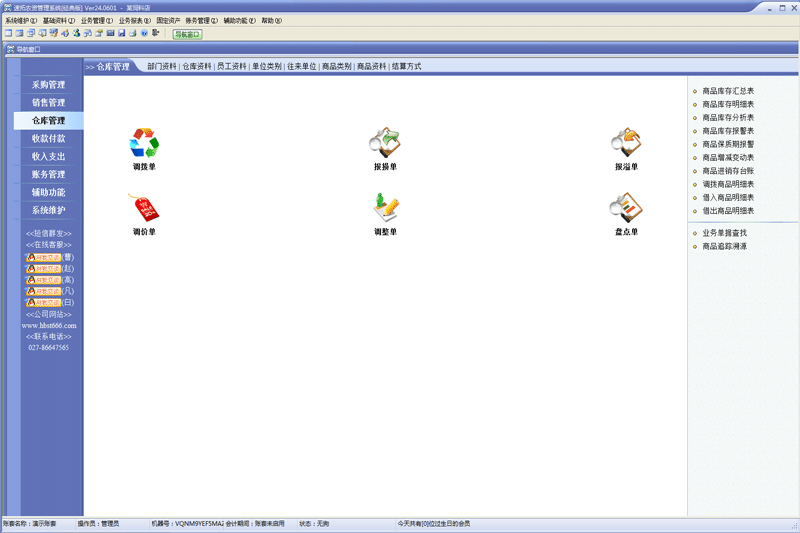Select 销售管理 in the left sidebar
The width and height of the screenshot is (800, 533).
coord(48,103)
